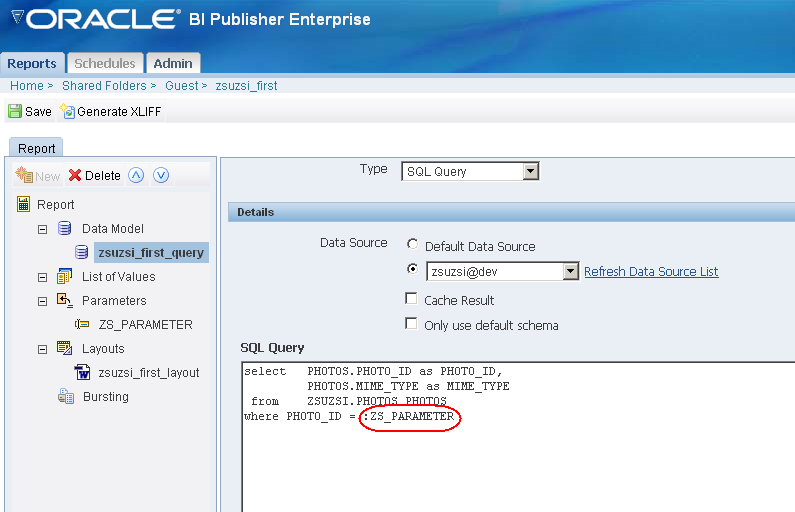
Task: Open zsuzsi_first breadcrumb link
Action: click(x=246, y=86)
